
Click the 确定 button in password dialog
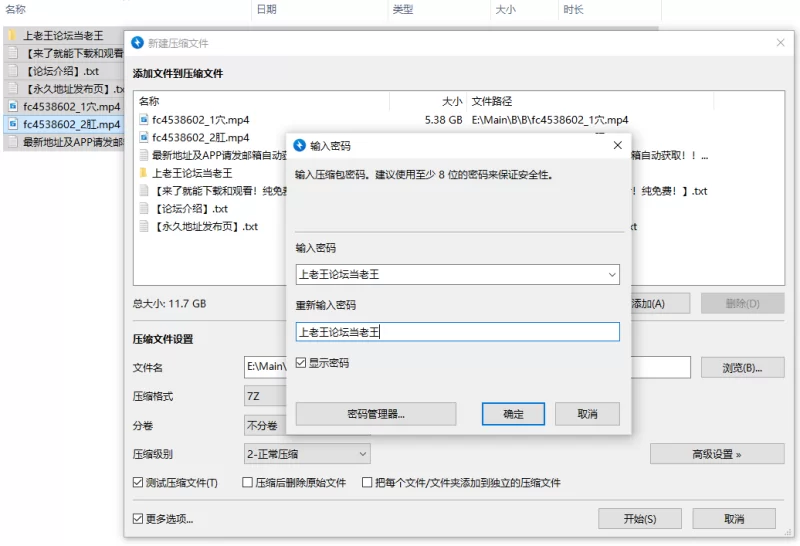[513, 414]
